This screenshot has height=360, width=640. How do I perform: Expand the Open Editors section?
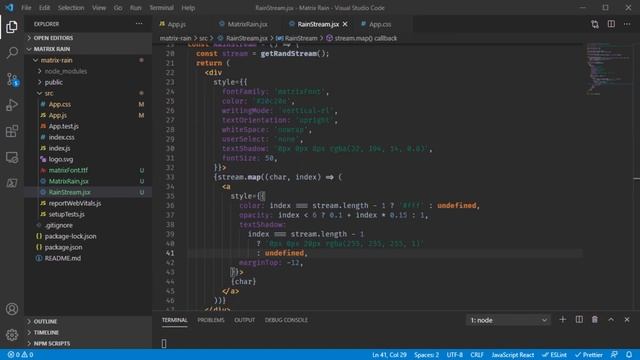pos(88,38)
